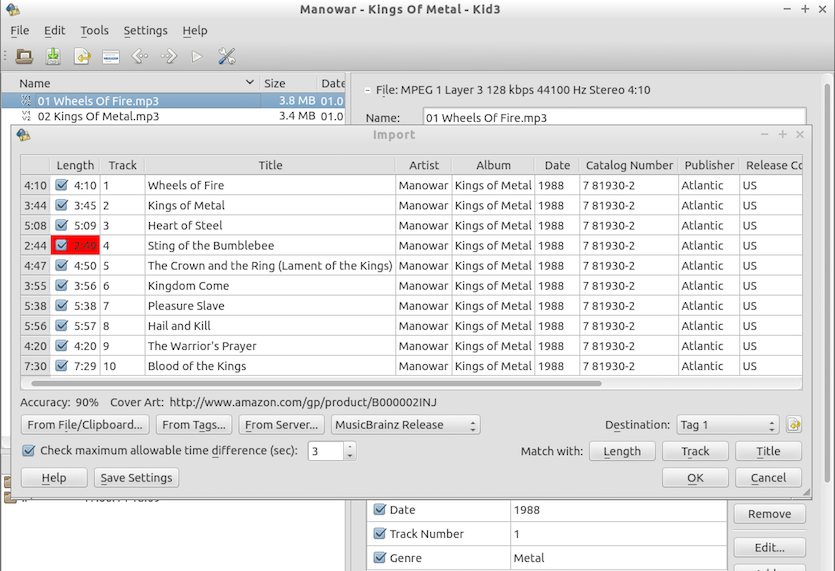The width and height of the screenshot is (835, 571).
Task: Open the Destination Tag 1 dropdown
Action: (727, 425)
